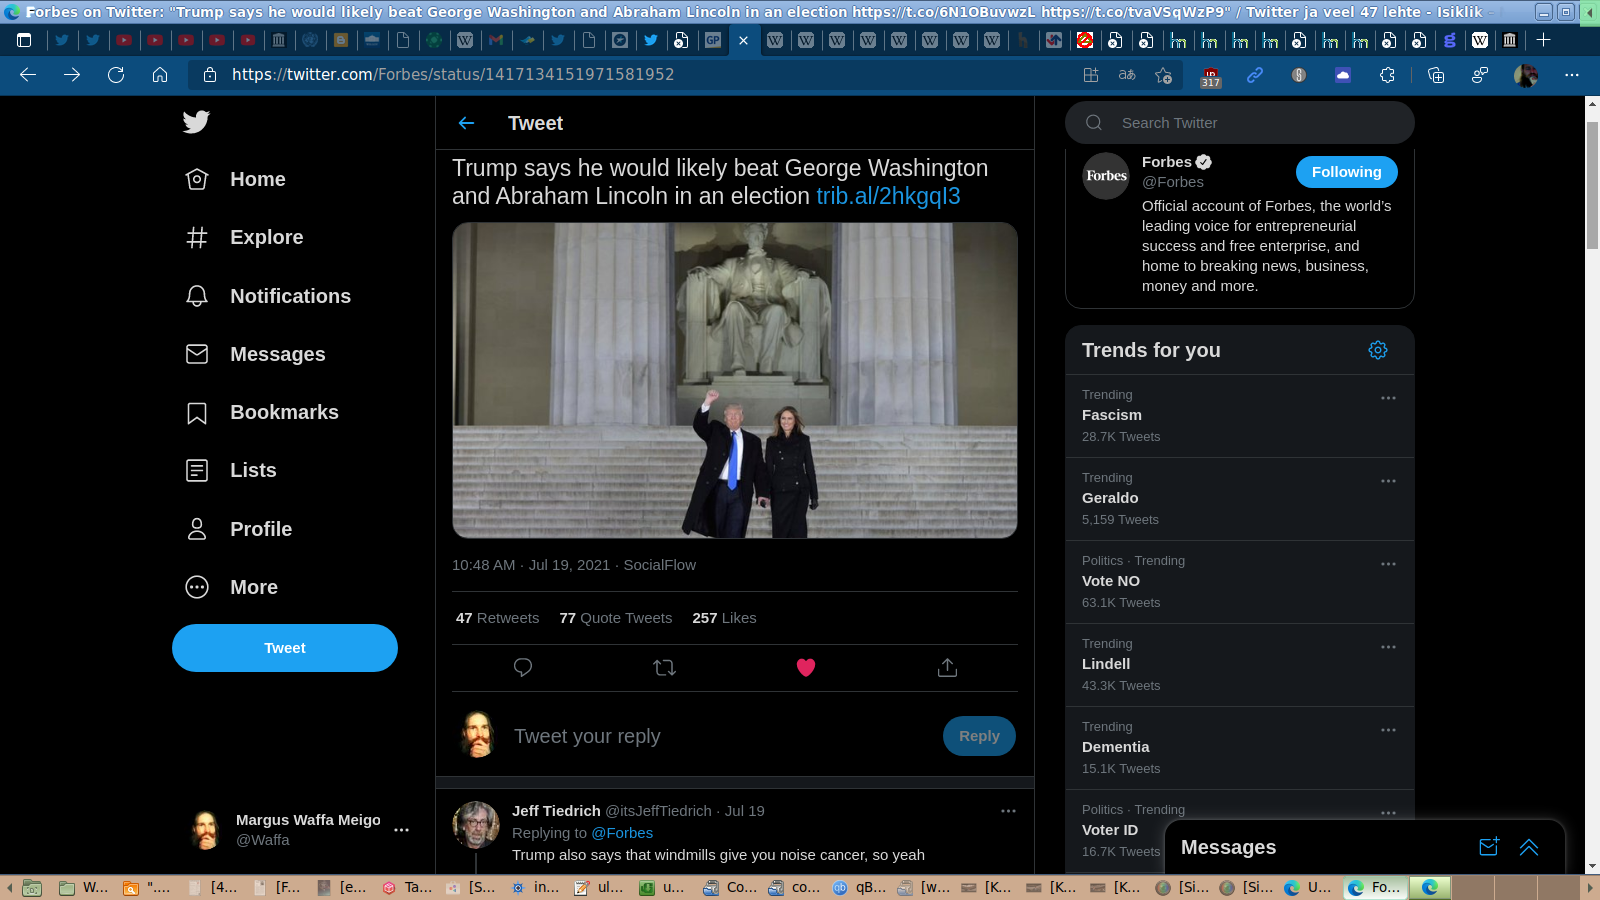1600x900 pixels.
Task: Switch to the Ta... taskbar window
Action: (408, 887)
